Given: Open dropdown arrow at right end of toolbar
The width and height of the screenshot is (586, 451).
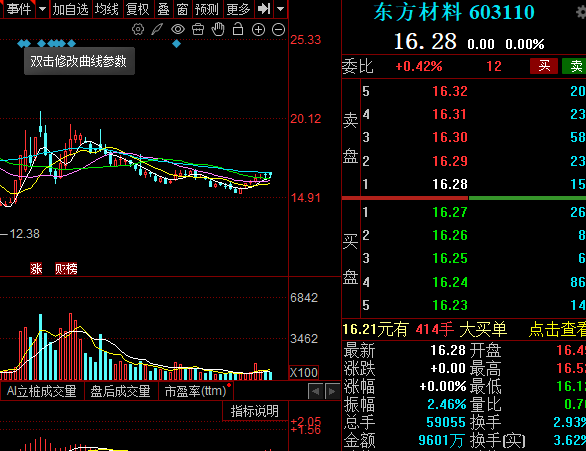Looking at the screenshot, I should point(281,9).
